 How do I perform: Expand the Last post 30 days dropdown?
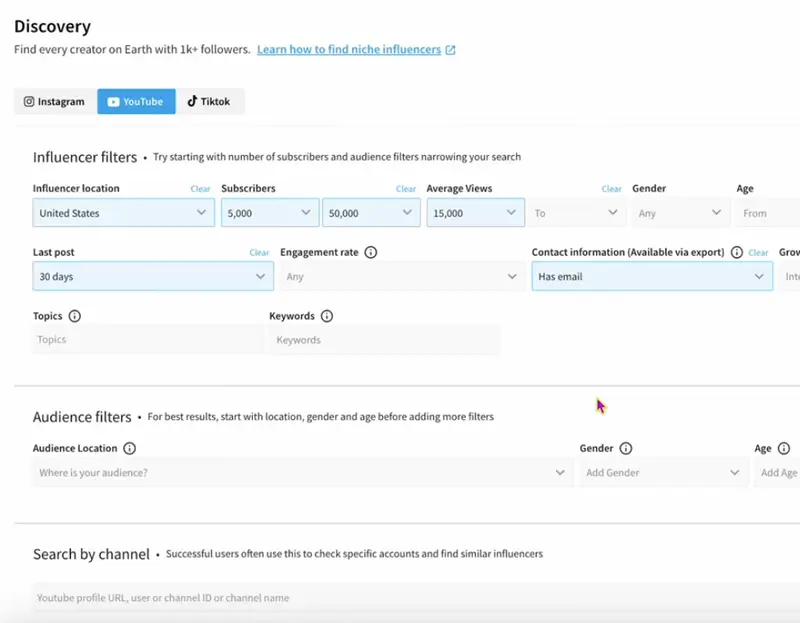[x=152, y=277]
